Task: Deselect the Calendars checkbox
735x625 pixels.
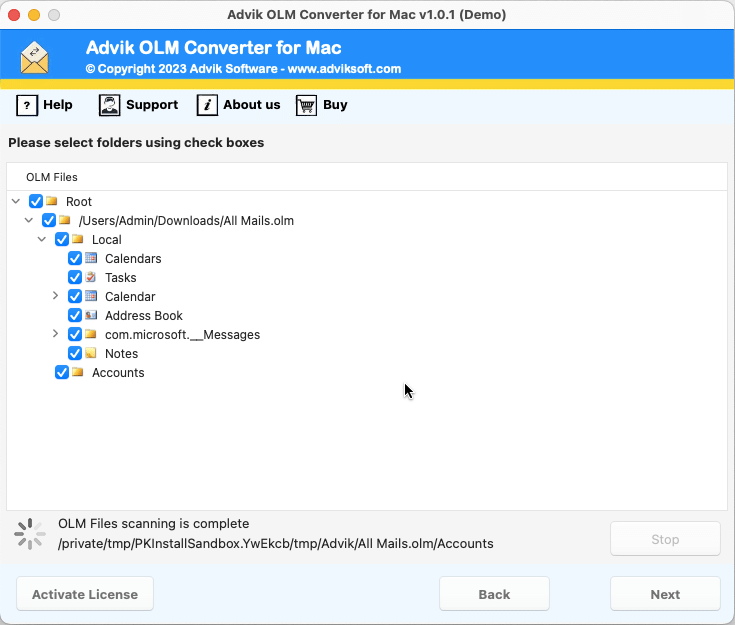Action: [75, 258]
